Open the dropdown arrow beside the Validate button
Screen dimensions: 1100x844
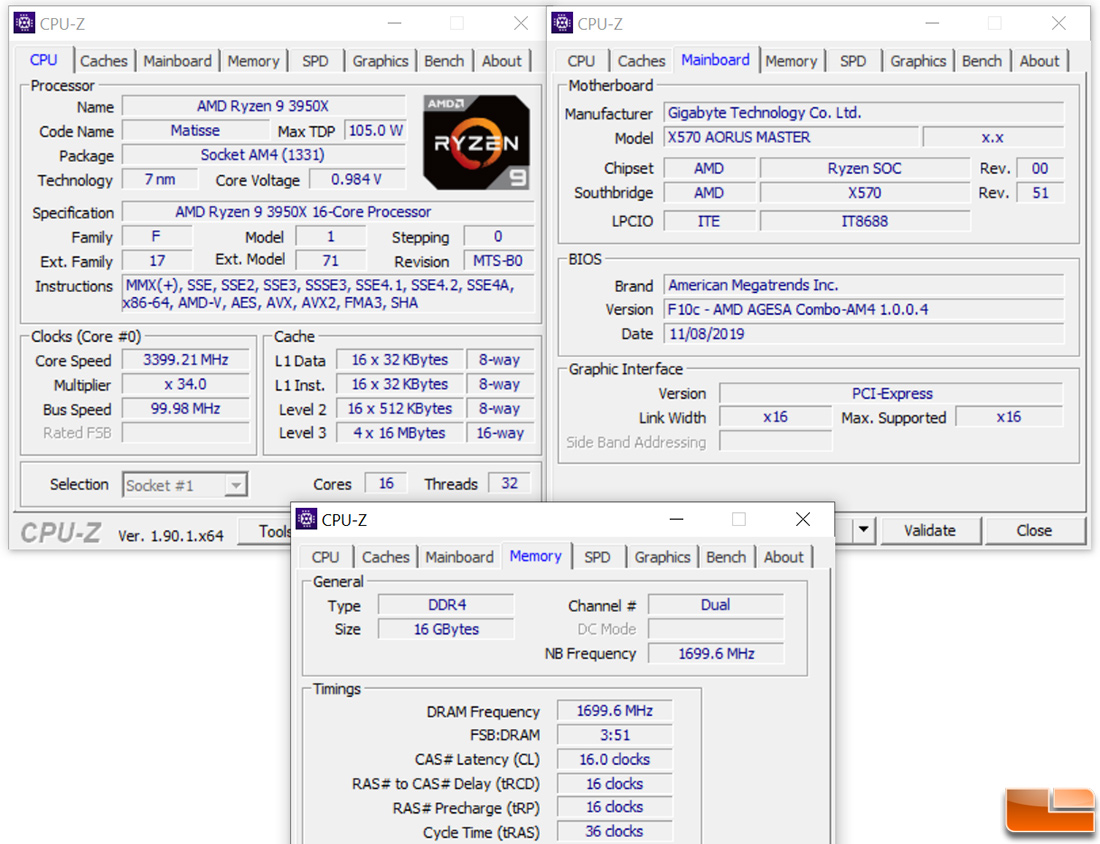coord(864,530)
